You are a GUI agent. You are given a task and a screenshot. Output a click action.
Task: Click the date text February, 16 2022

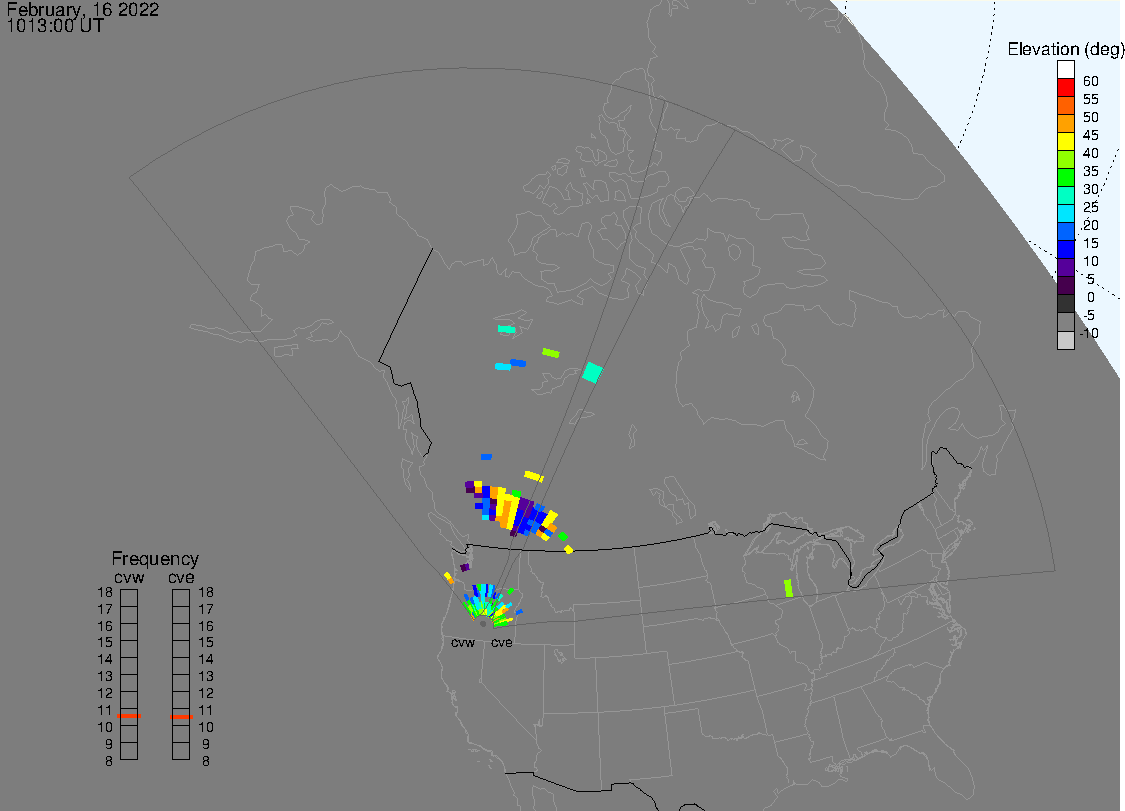point(83,9)
